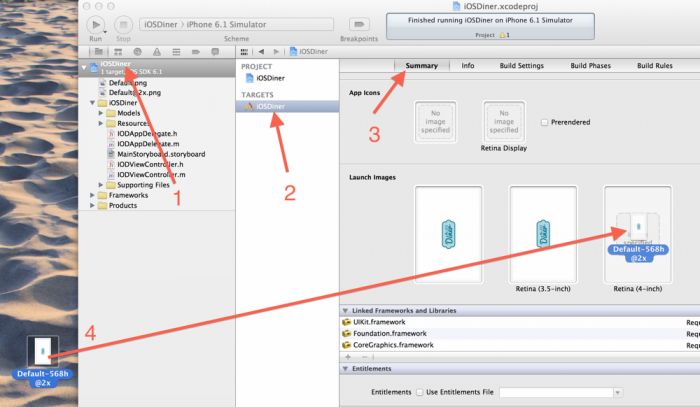Select Default-568h@2x file on desktop

[x=43, y=362]
